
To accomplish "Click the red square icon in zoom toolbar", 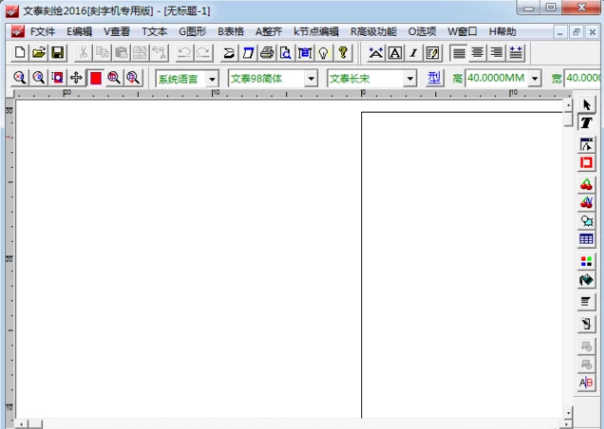I will [x=95, y=78].
